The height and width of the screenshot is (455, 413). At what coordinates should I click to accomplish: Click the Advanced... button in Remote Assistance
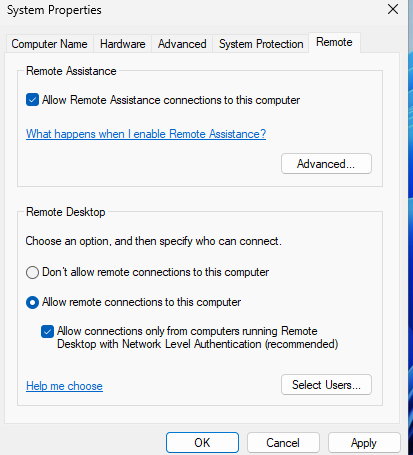point(326,164)
